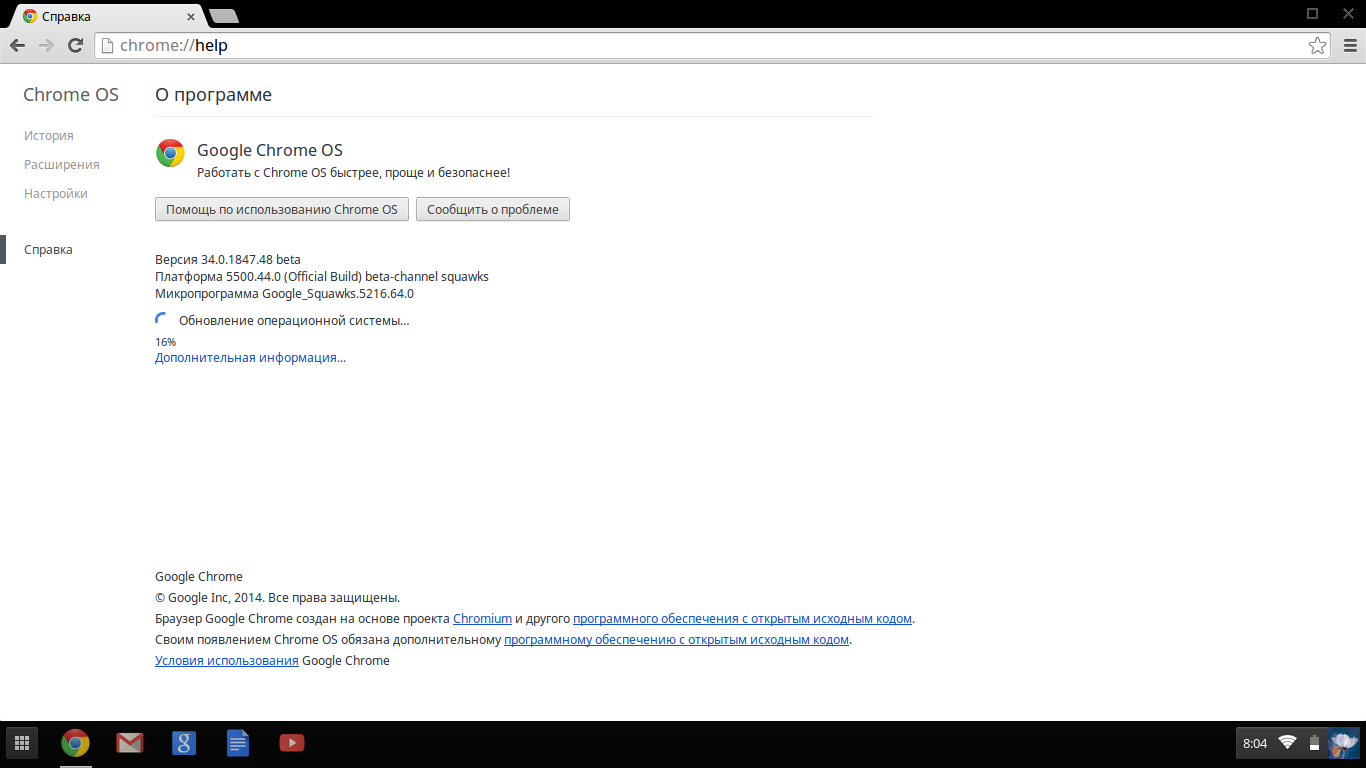Close the Справка tab
The height and width of the screenshot is (768, 1366).
point(190,16)
